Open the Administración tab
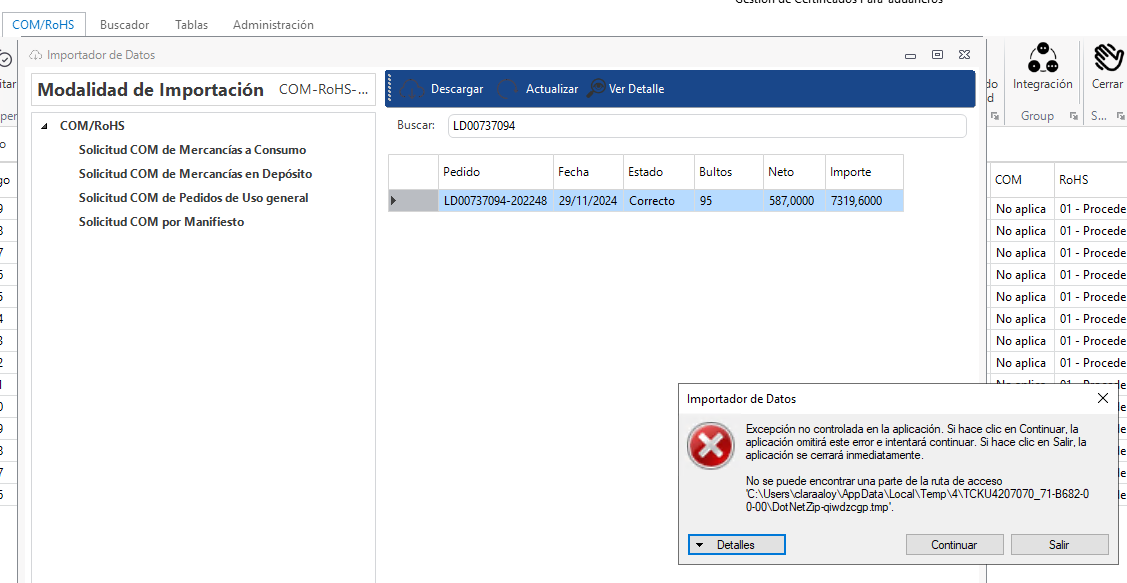This screenshot has height=583, width=1127. [273, 25]
